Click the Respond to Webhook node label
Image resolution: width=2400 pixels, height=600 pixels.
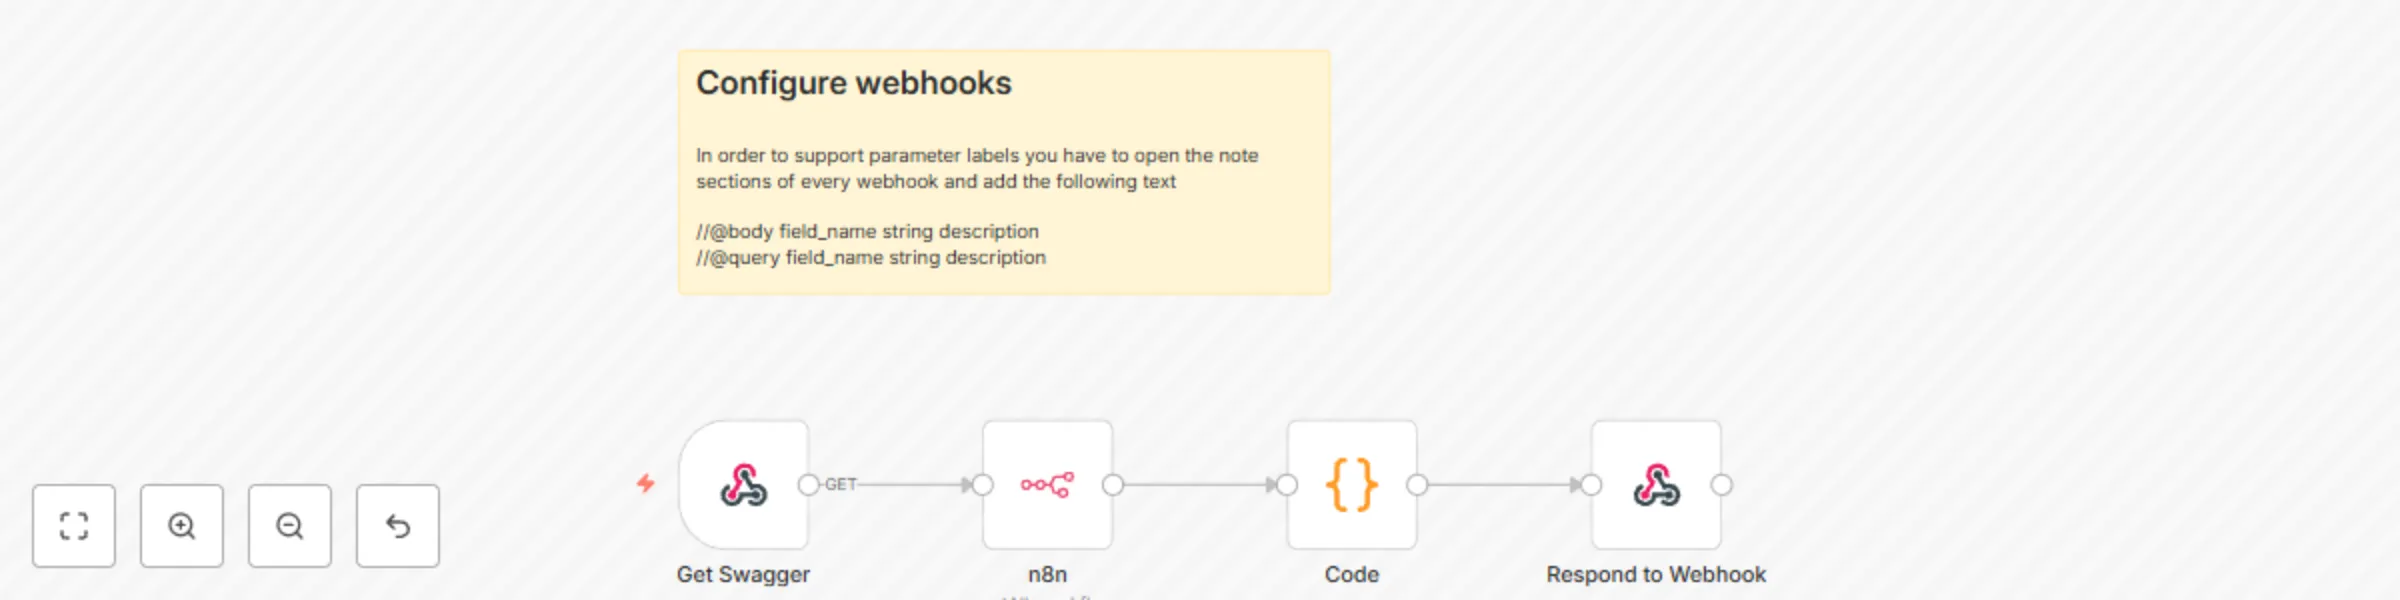[1656, 575]
